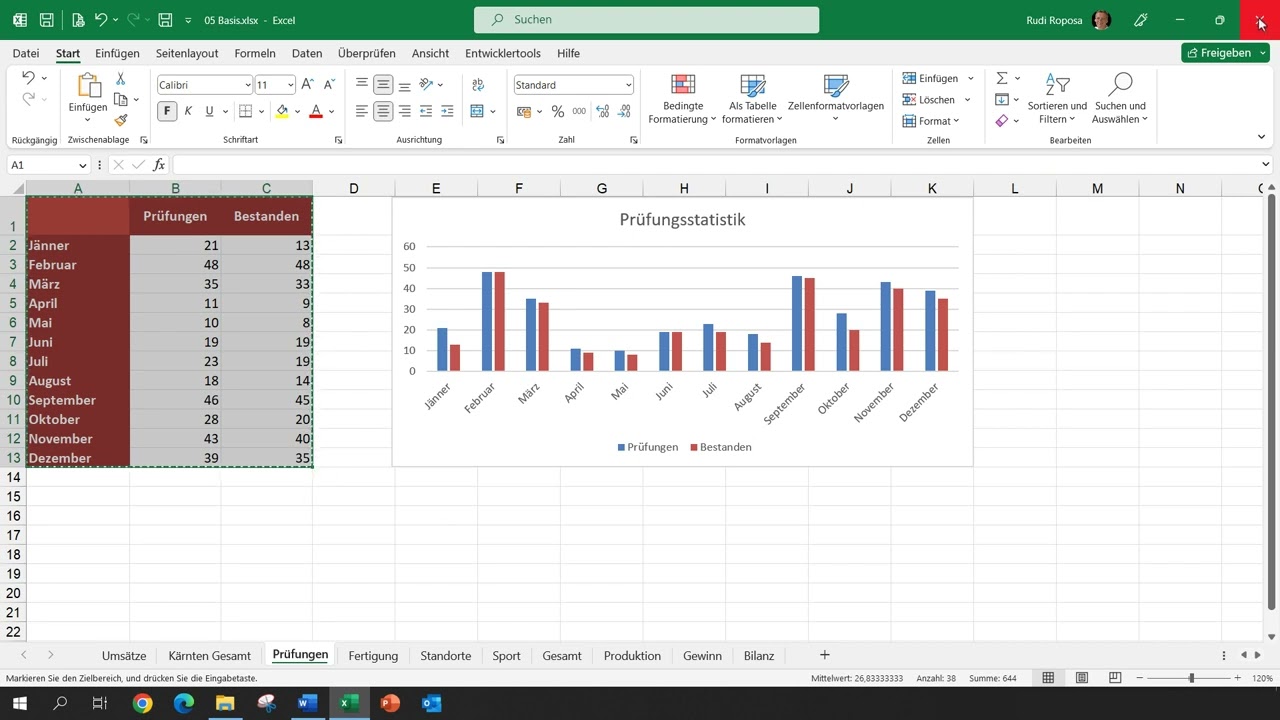Expand the fill color dropdown arrow
Image resolution: width=1280 pixels, height=720 pixels.
click(x=298, y=111)
